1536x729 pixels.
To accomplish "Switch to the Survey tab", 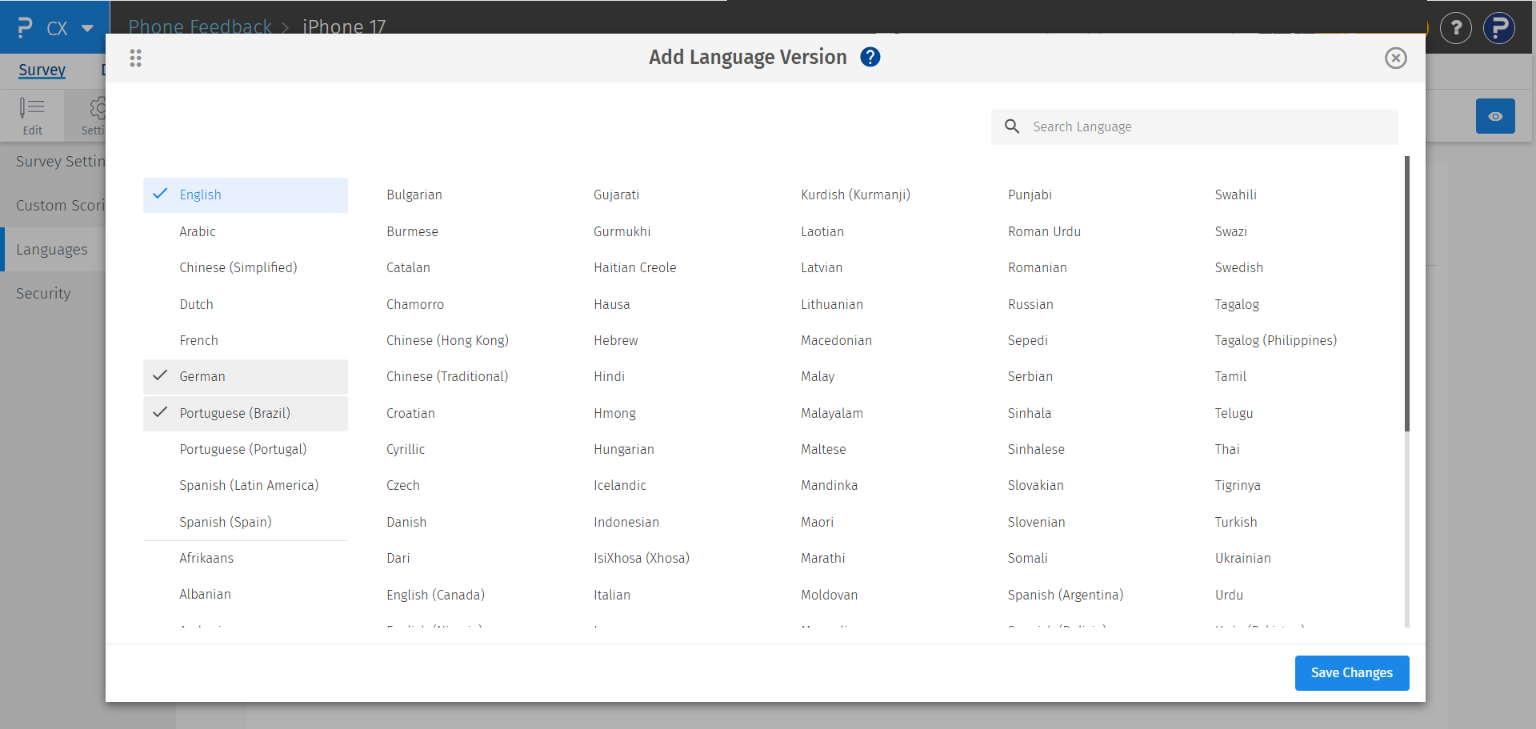I will click(41, 70).
